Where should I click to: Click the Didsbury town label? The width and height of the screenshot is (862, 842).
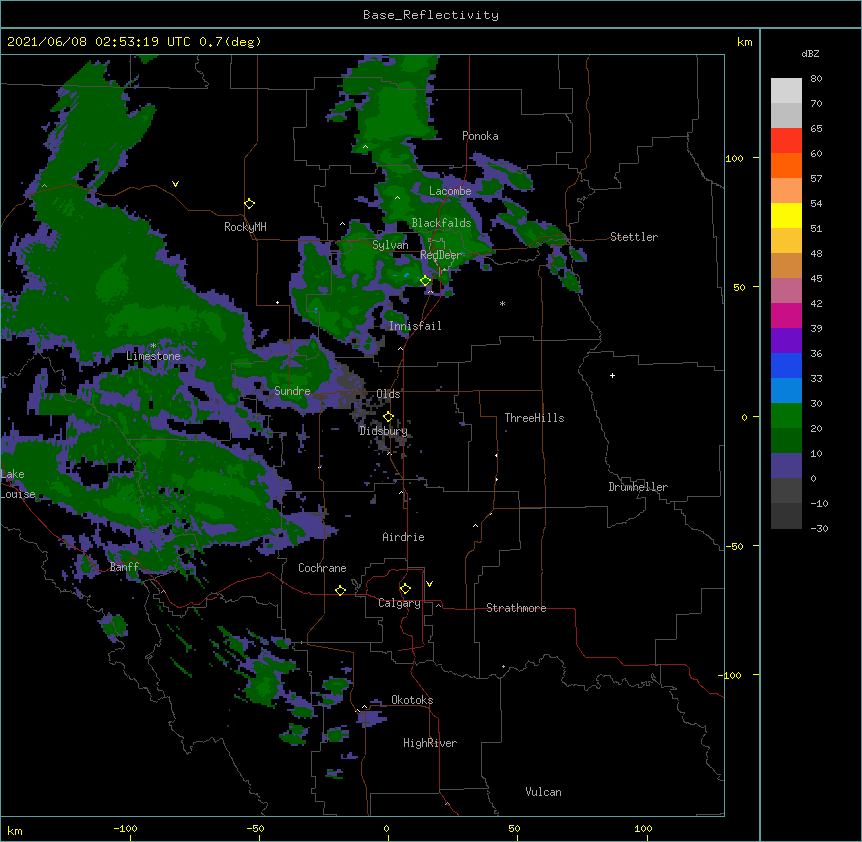tap(383, 431)
